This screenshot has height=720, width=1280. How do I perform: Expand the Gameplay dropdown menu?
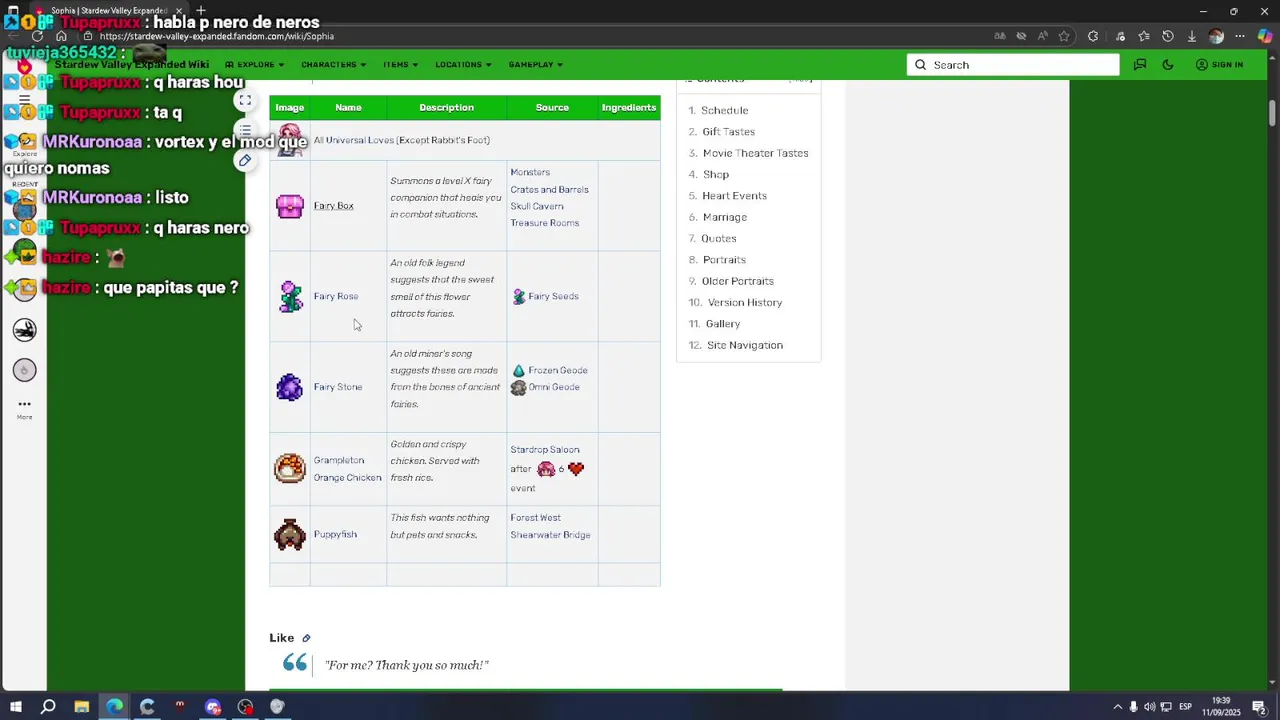(x=535, y=65)
